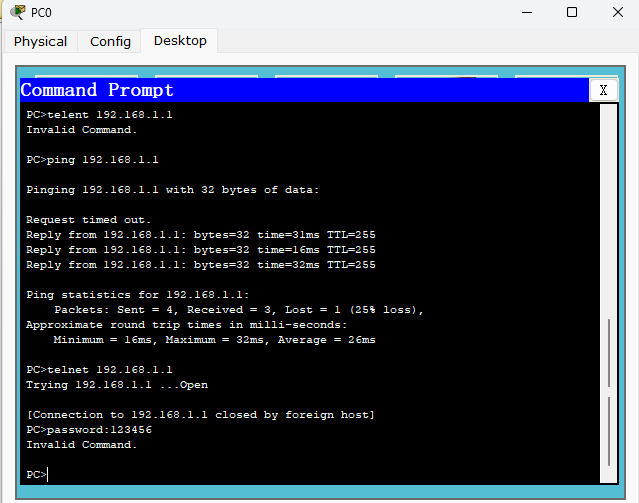Click the reply line with time=16ms
The image size is (639, 503).
[x=201, y=250]
